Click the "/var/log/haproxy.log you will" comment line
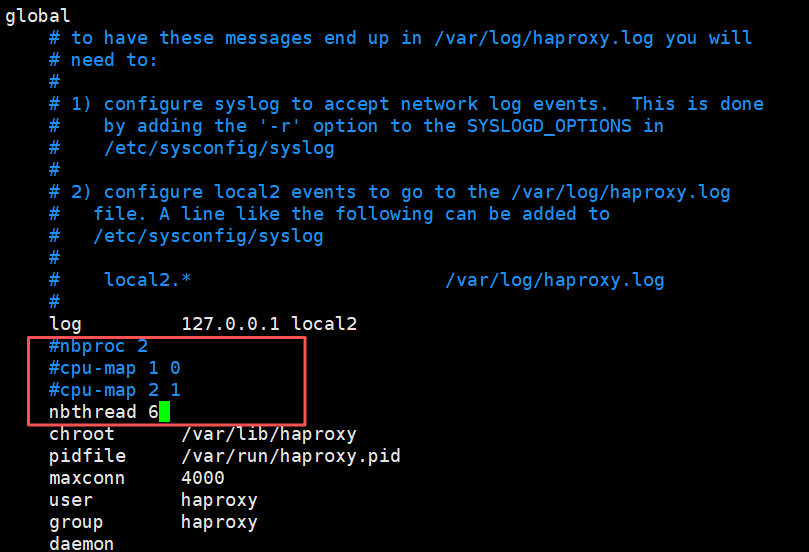This screenshot has height=552, width=809. (x=400, y=38)
